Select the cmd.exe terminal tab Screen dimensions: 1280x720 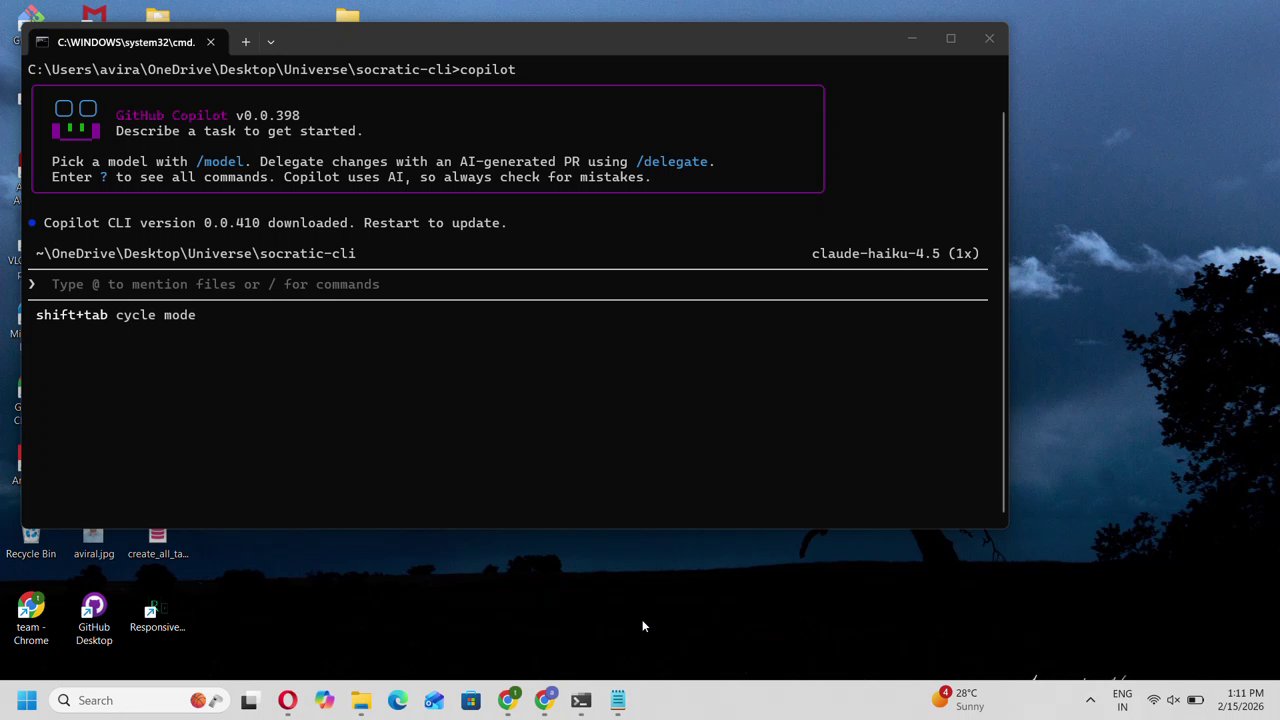pyautogui.click(x=126, y=42)
